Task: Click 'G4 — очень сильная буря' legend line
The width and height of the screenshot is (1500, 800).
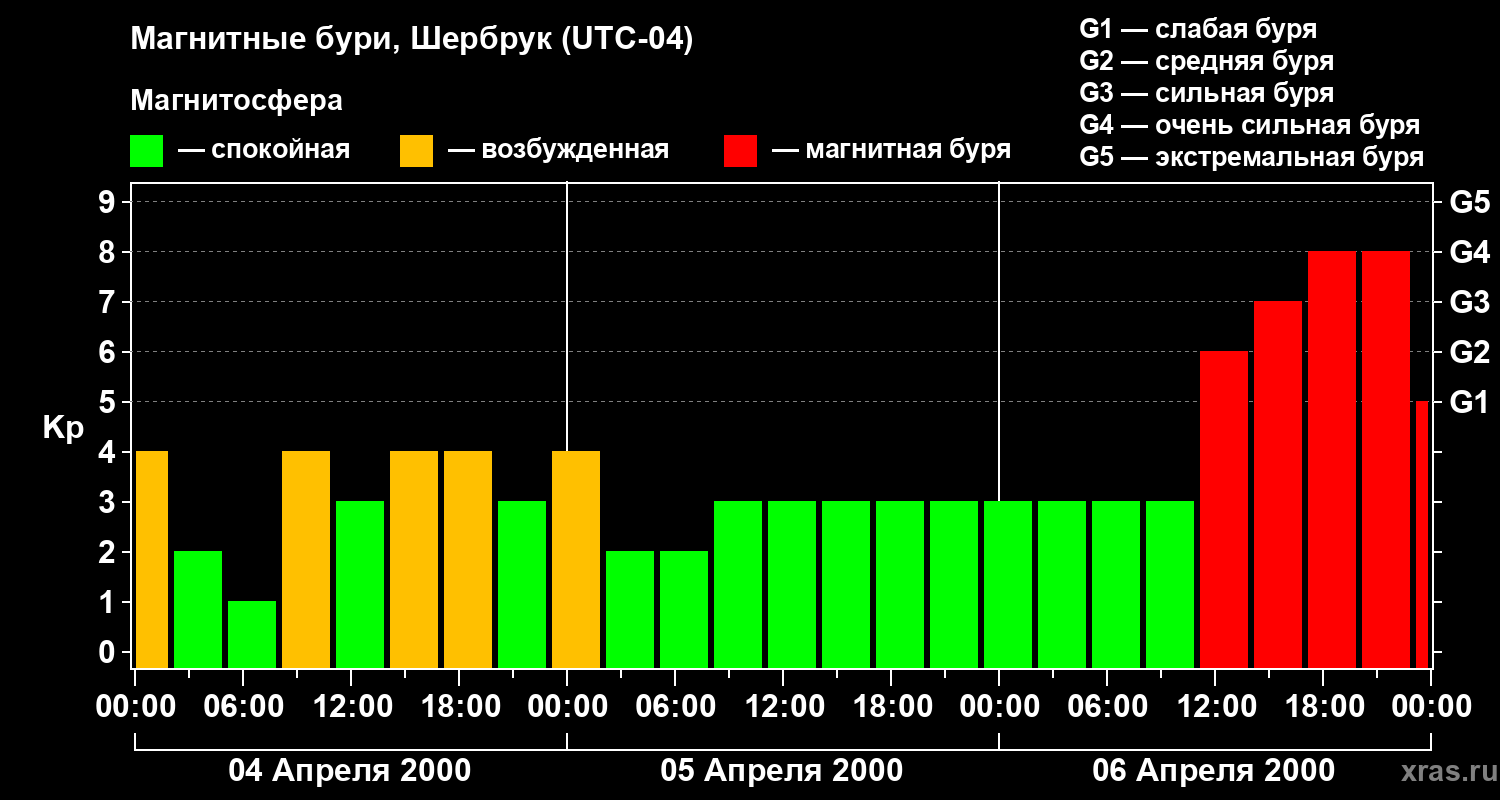Action: (1250, 125)
